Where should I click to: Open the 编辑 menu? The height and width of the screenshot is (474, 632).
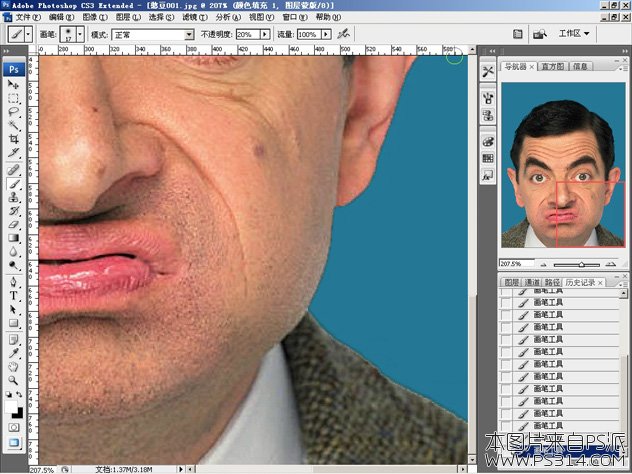[x=61, y=17]
